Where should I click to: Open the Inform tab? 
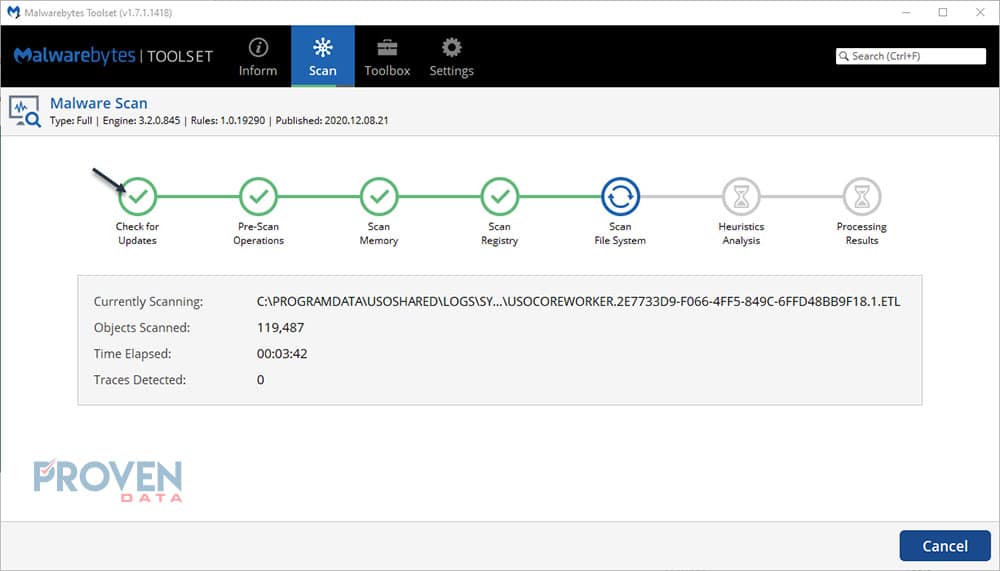[x=258, y=57]
